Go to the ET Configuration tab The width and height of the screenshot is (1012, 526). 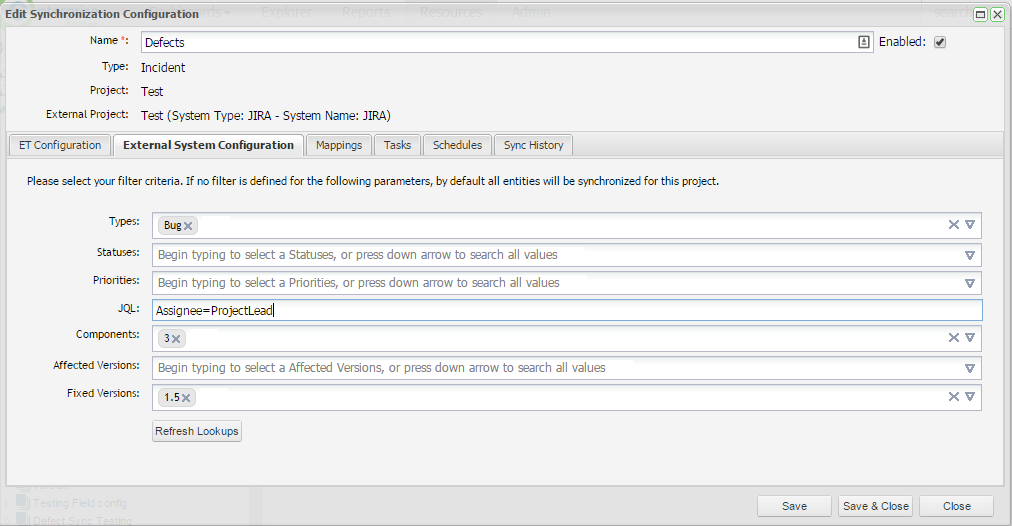click(x=60, y=145)
